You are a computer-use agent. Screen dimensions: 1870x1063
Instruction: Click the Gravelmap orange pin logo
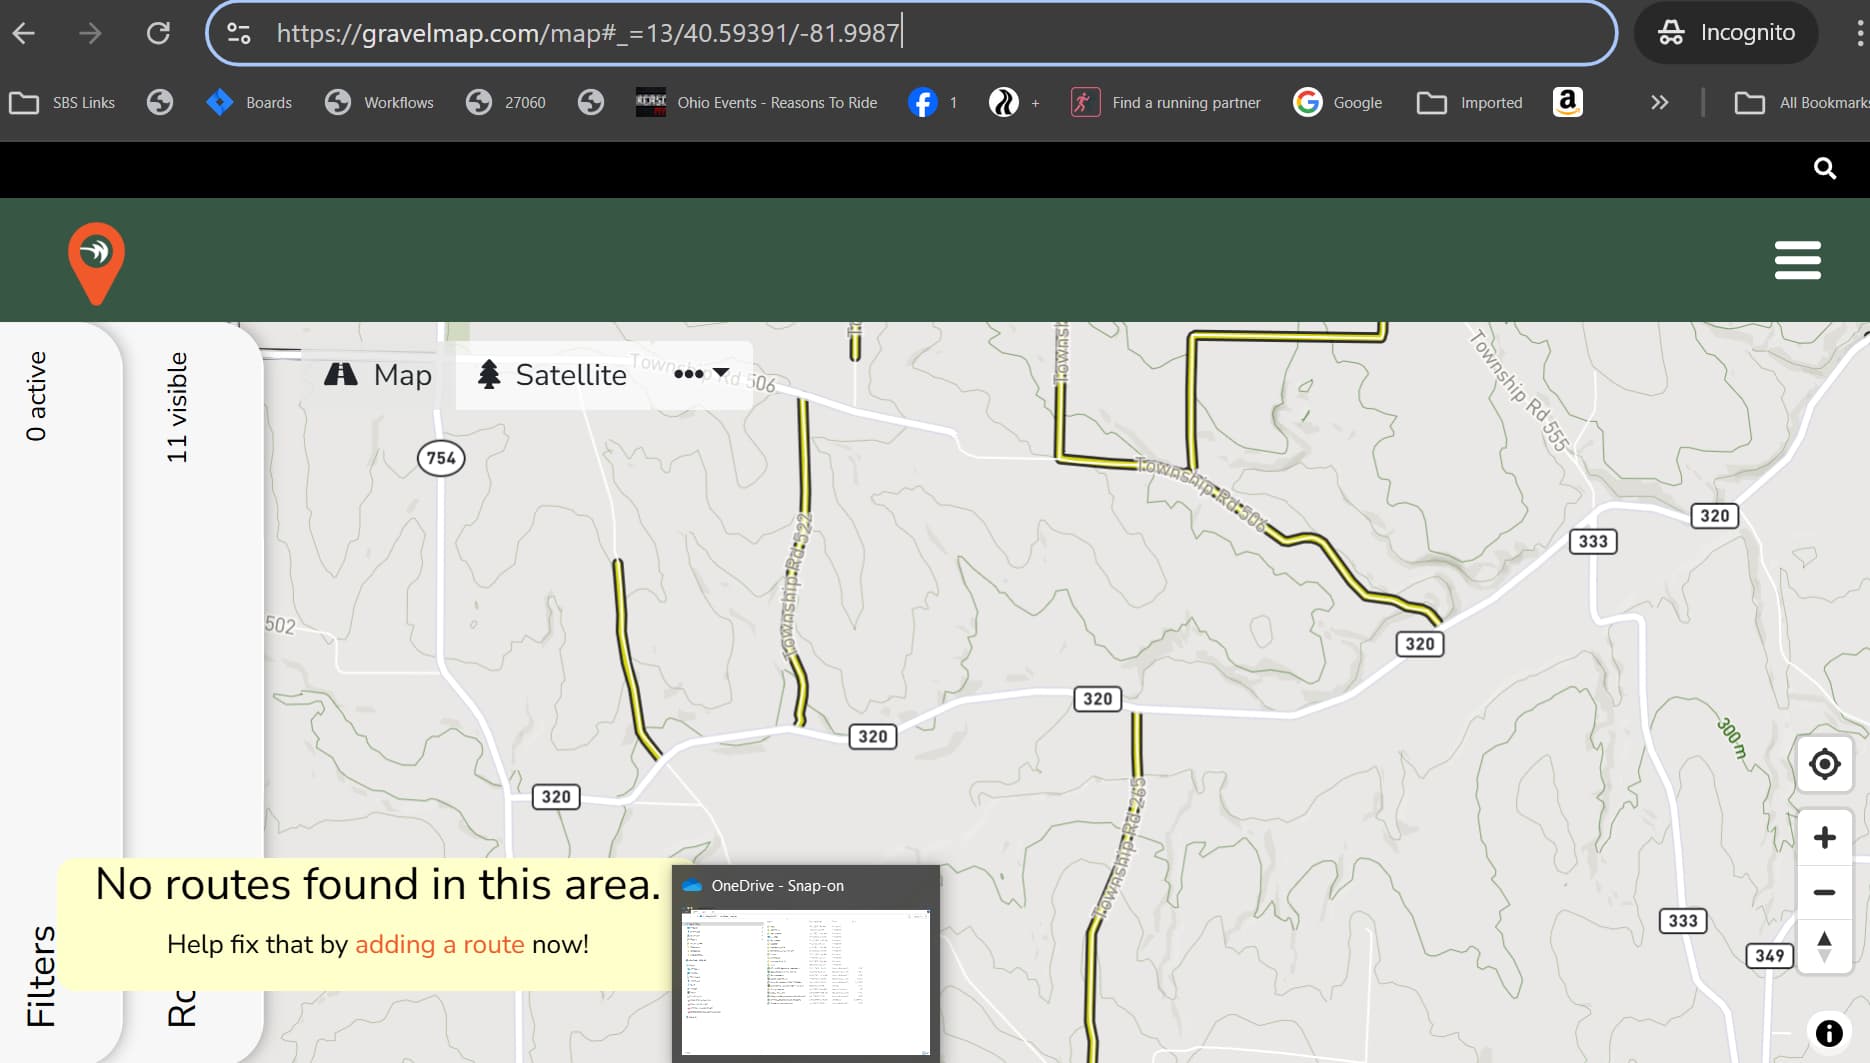coord(96,262)
